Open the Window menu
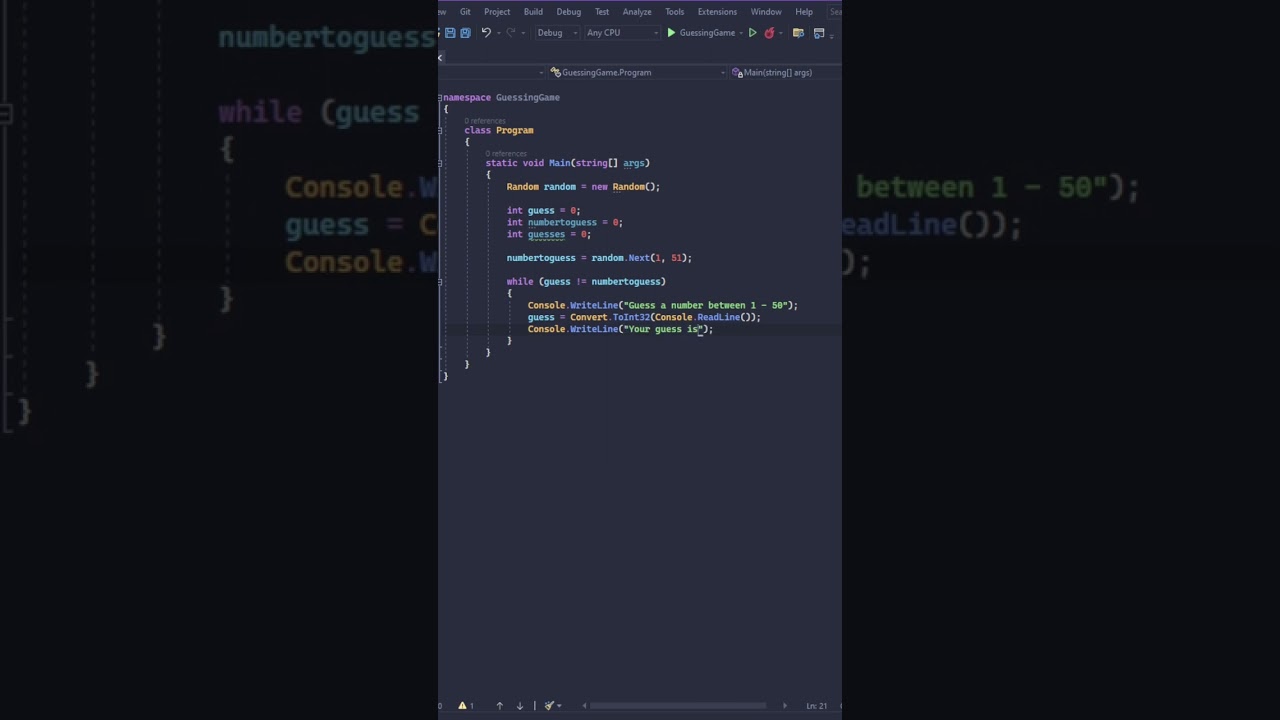The width and height of the screenshot is (1280, 720). tap(766, 12)
